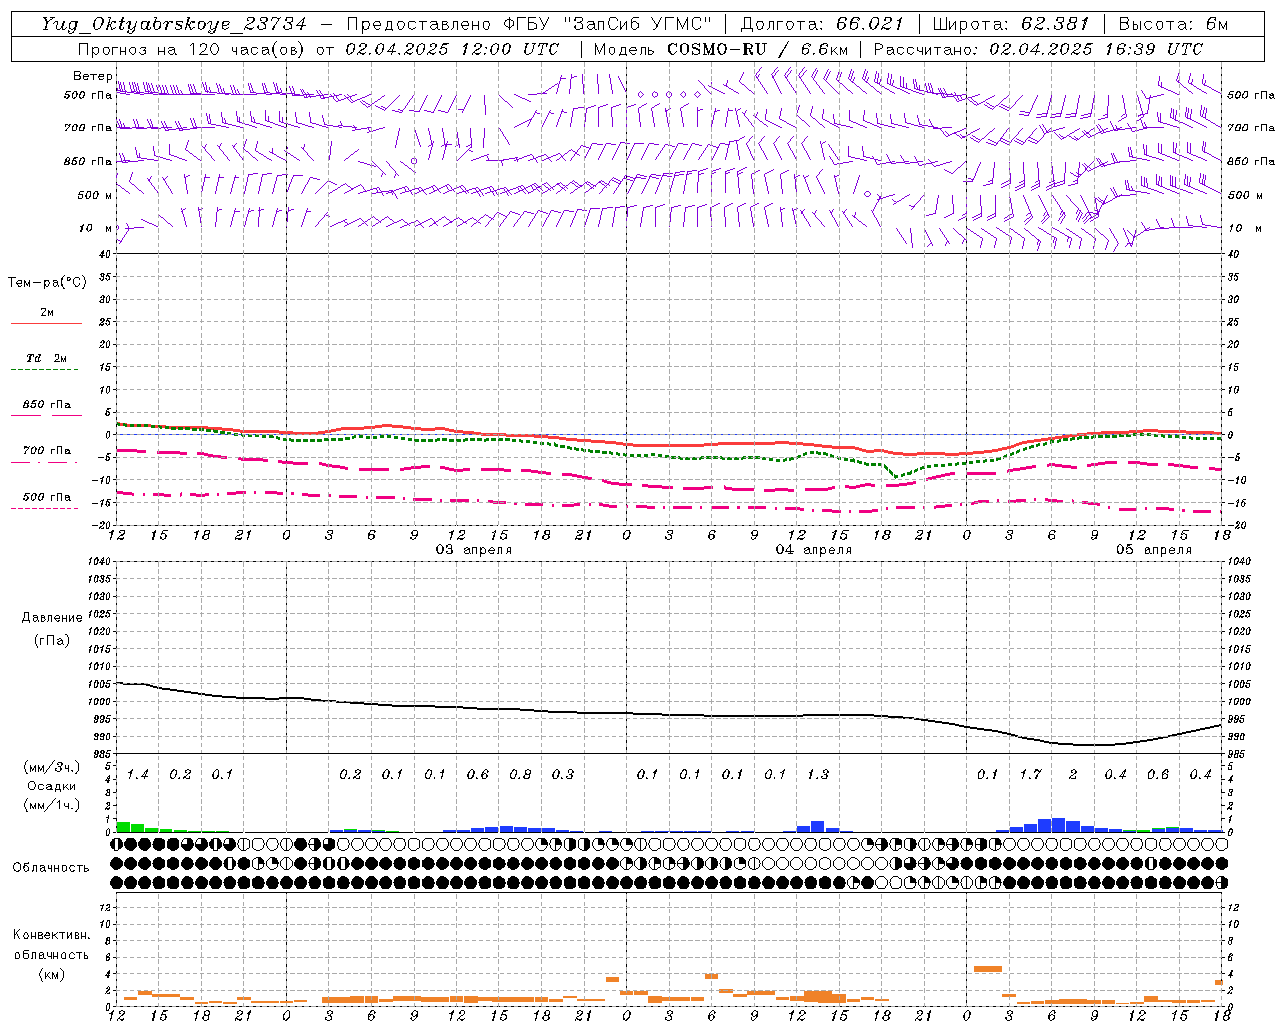The width and height of the screenshot is (1280, 1024).
Task: Click the forecast start 02.04.2025 12:00 UTC
Action: pos(452,49)
